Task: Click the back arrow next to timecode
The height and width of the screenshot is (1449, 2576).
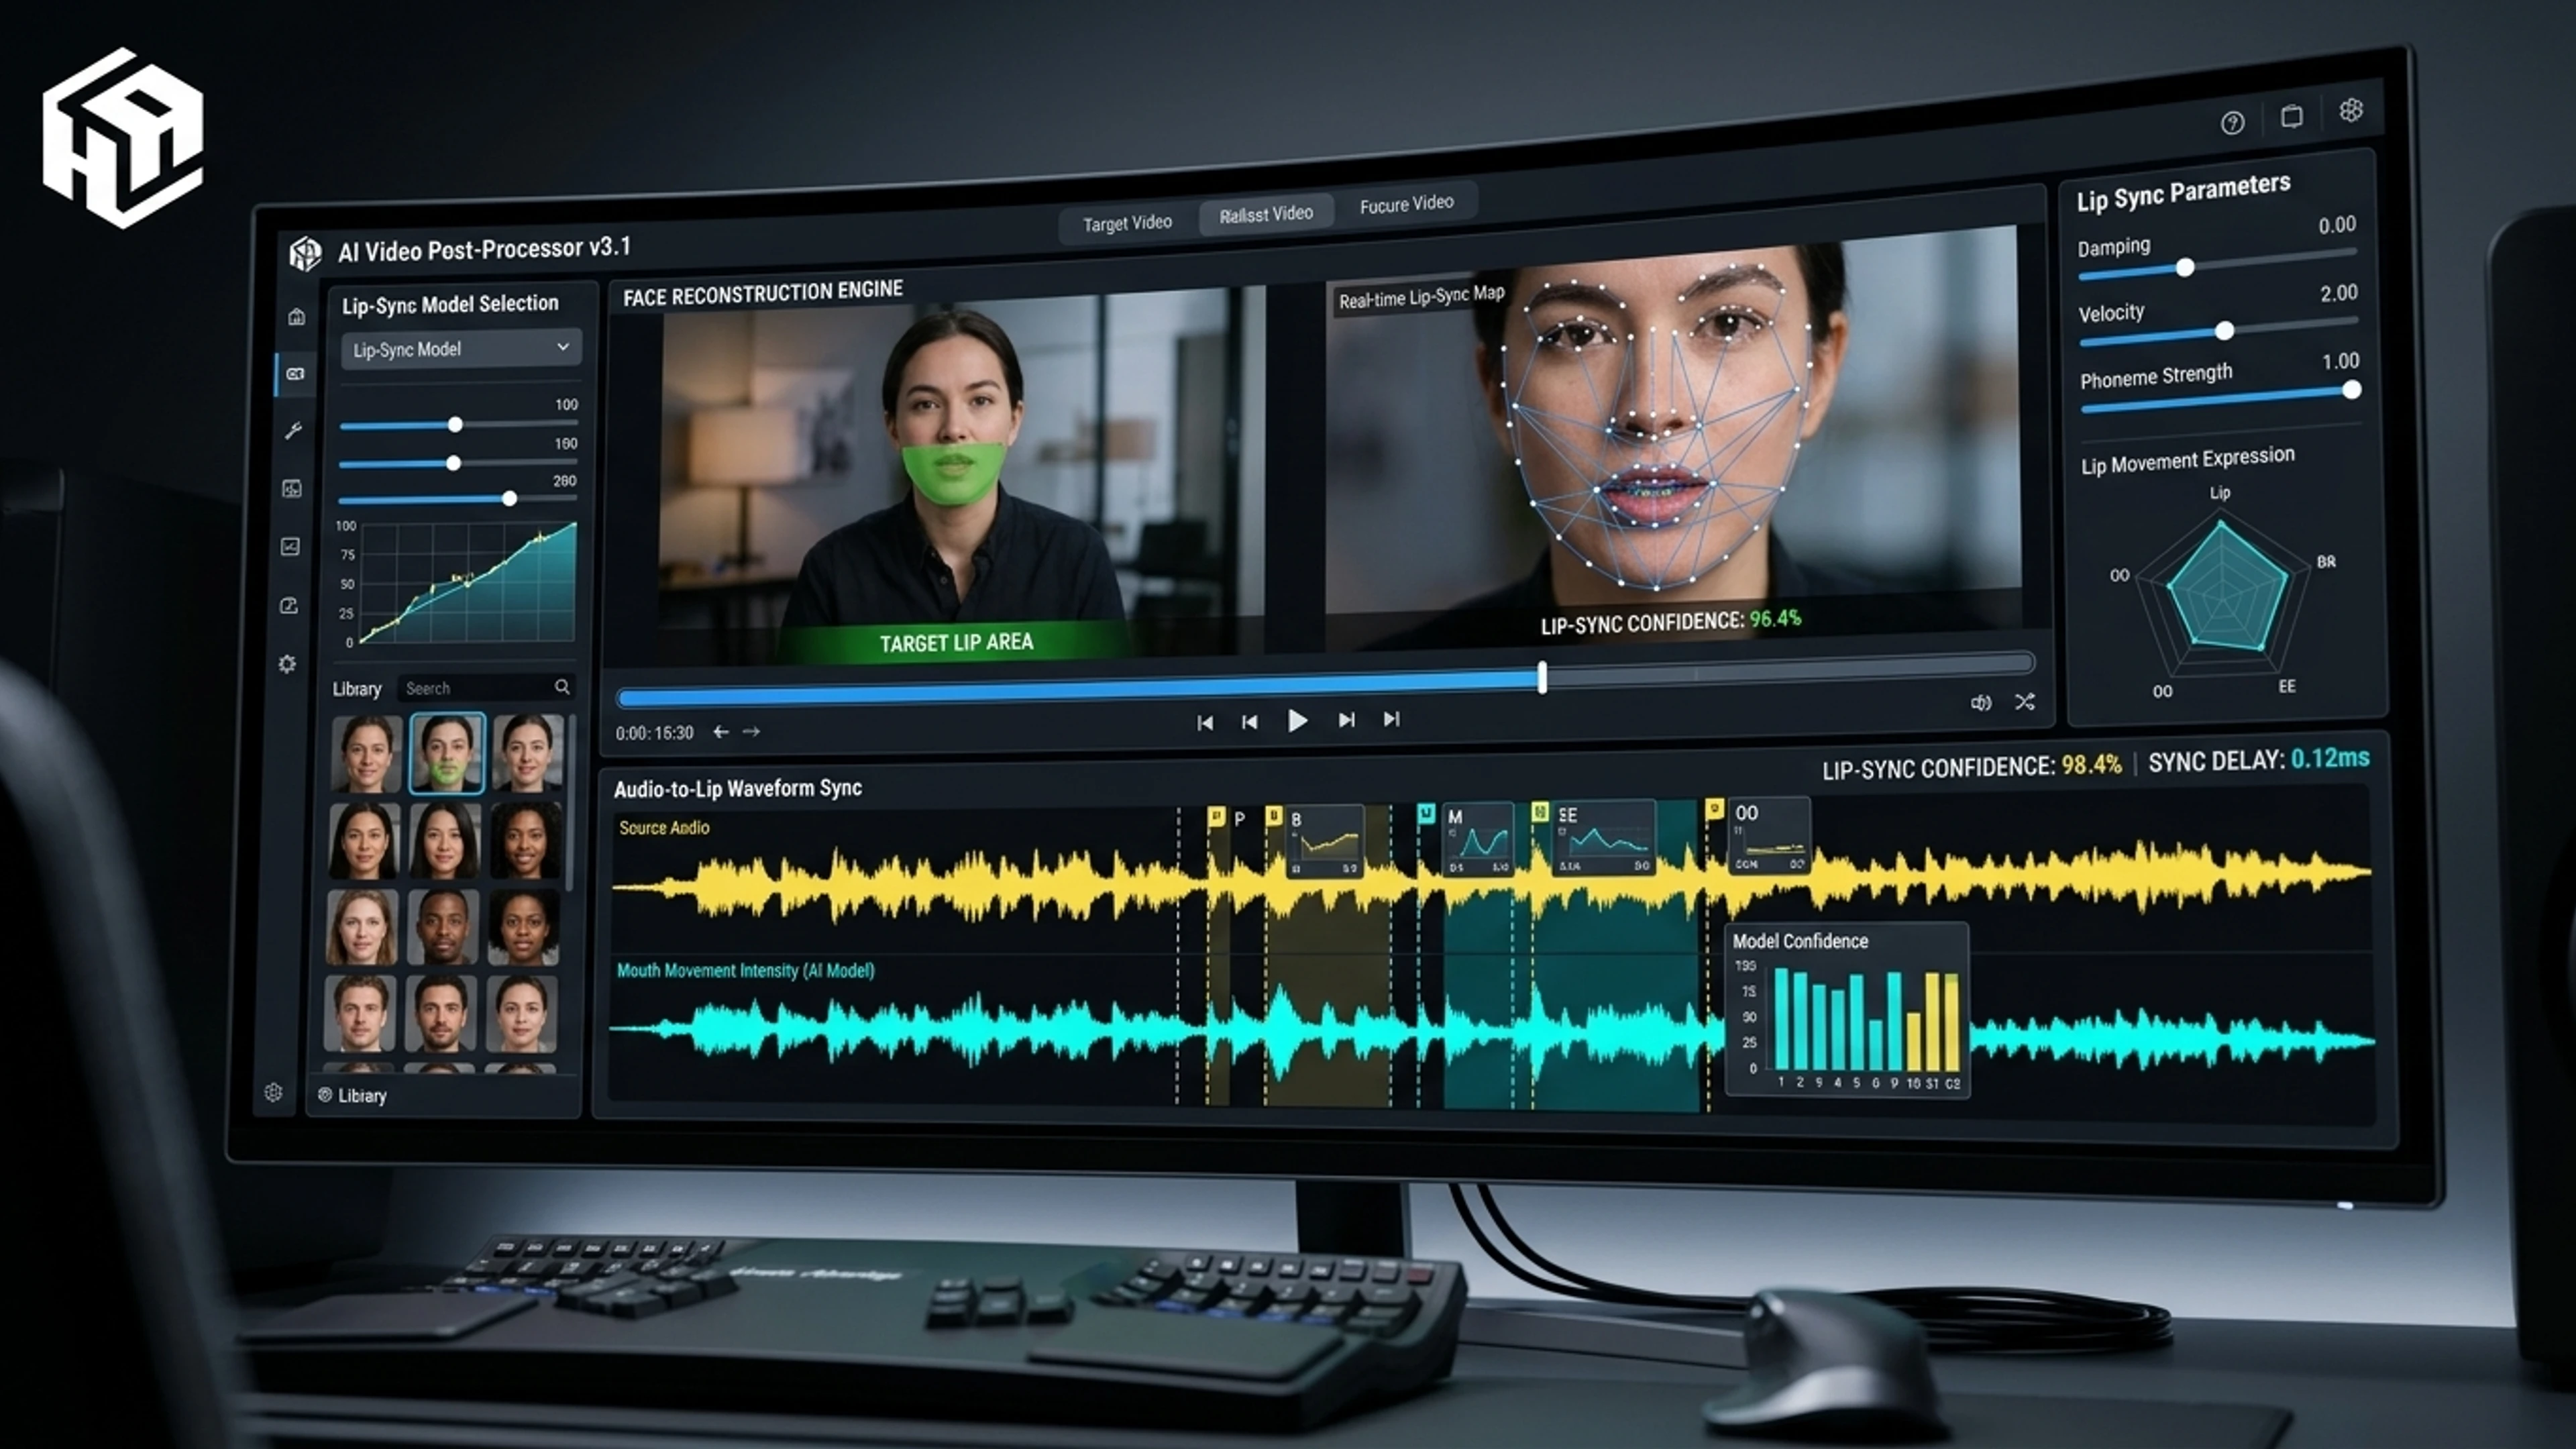Action: [x=721, y=732]
